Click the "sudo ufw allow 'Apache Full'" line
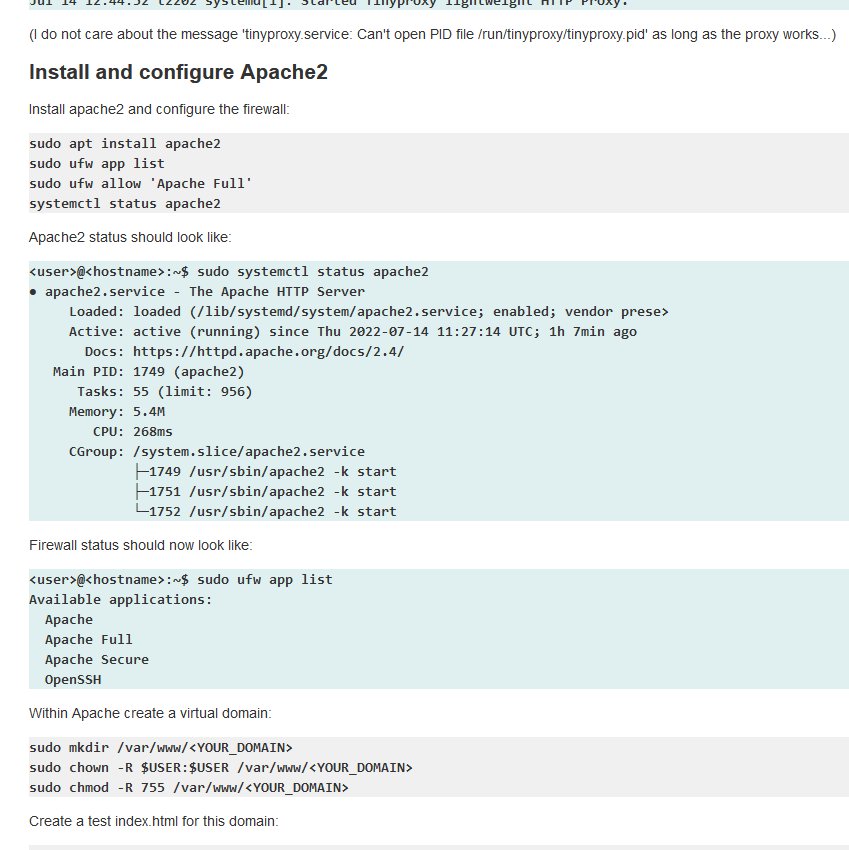The image size is (849, 850). 140,184
